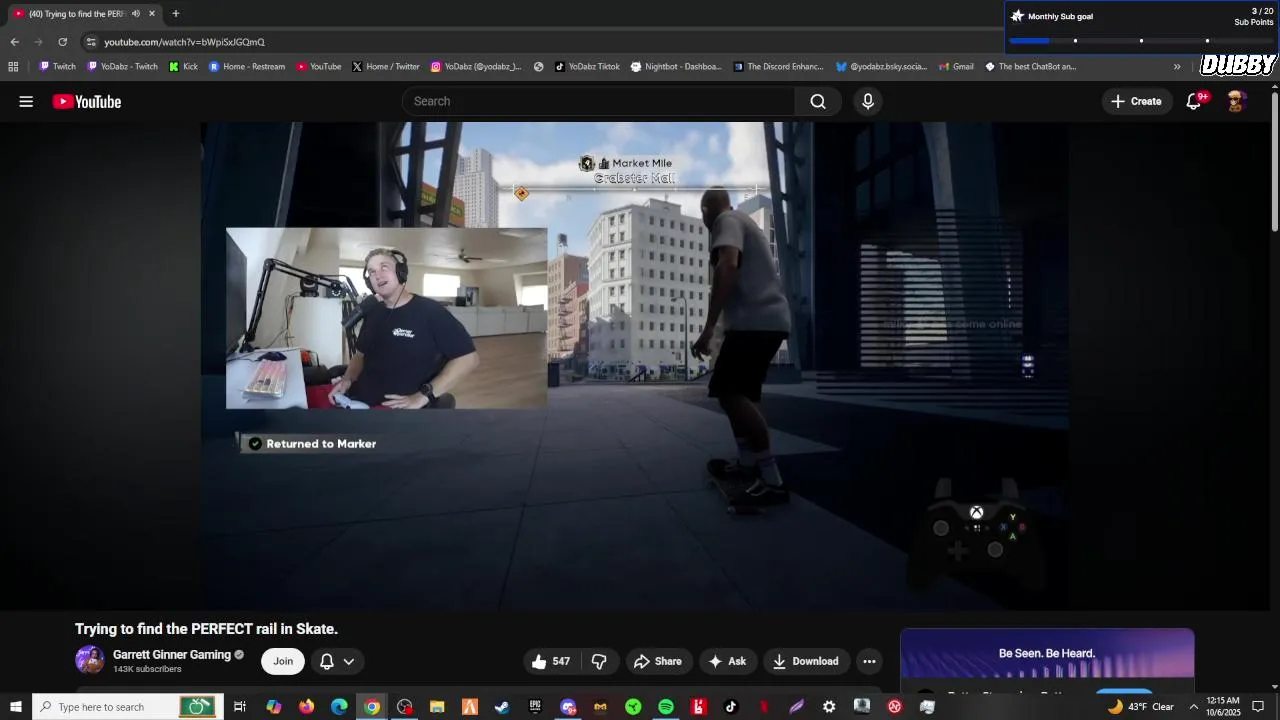This screenshot has height=720, width=1280.
Task: Click the Create button
Action: point(1137,101)
